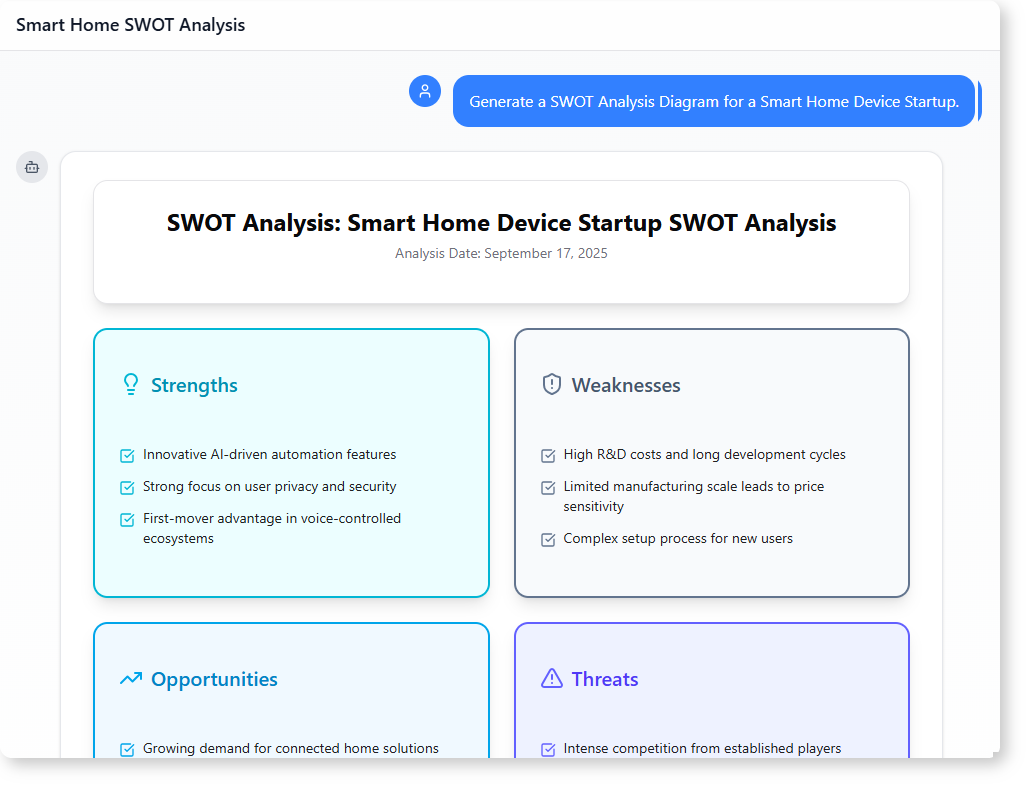
Task: Click the SWOT Analysis main report title
Action: (501, 222)
